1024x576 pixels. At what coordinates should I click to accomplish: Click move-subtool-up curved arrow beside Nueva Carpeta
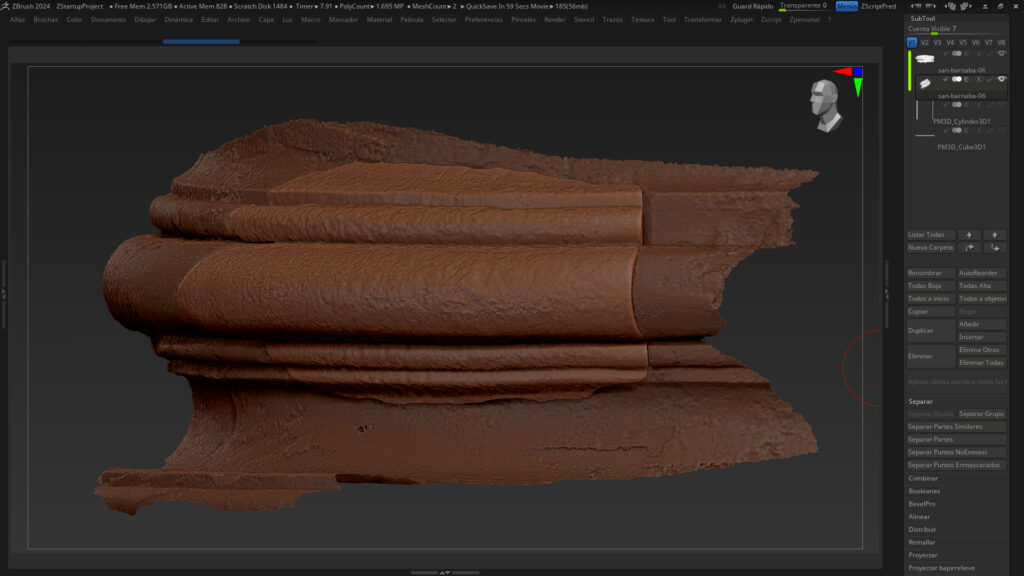(969, 247)
